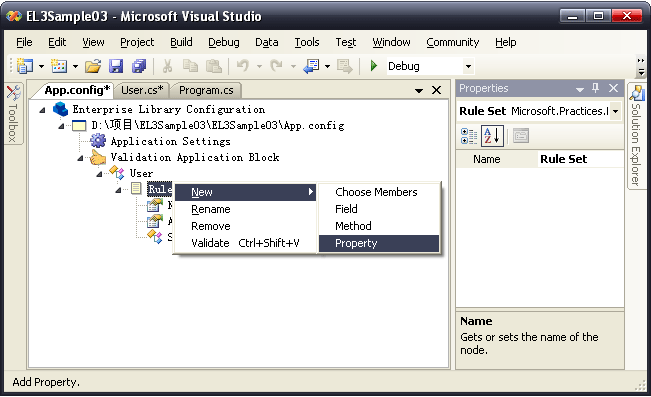Click Remove in the context menu

click(245, 226)
